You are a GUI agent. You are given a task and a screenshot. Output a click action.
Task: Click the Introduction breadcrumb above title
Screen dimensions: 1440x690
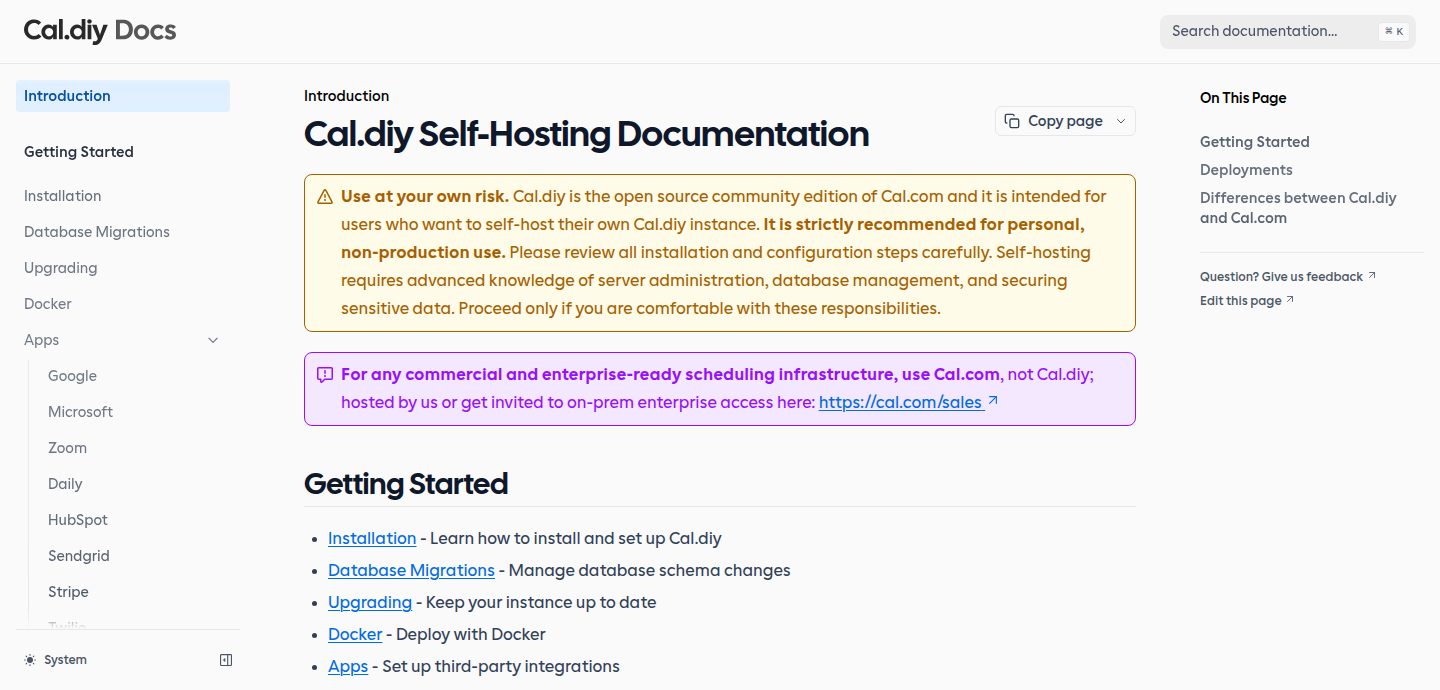pyautogui.click(x=346, y=96)
